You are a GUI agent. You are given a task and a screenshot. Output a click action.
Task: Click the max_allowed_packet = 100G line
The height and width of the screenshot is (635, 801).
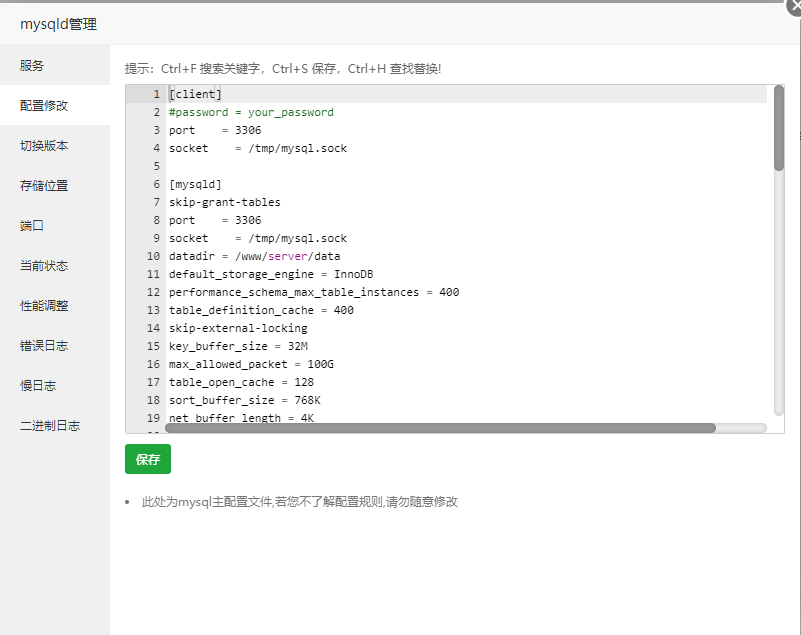coord(251,364)
